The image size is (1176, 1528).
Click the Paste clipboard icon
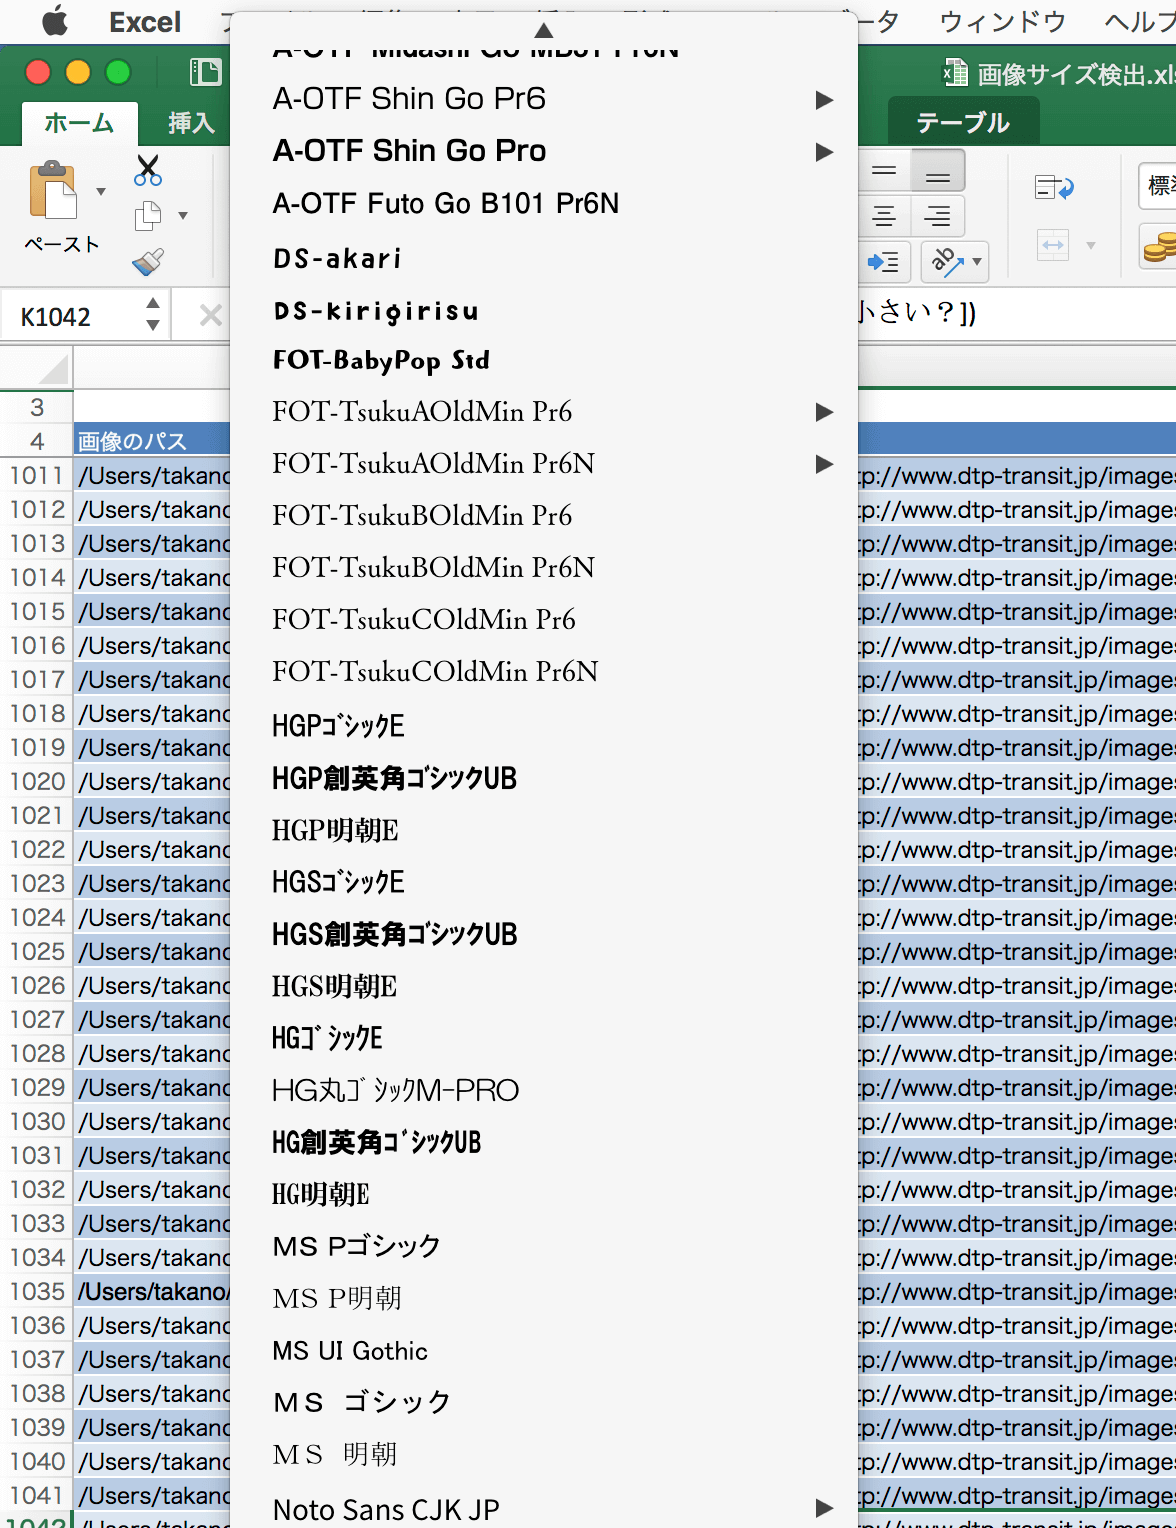[x=53, y=190]
